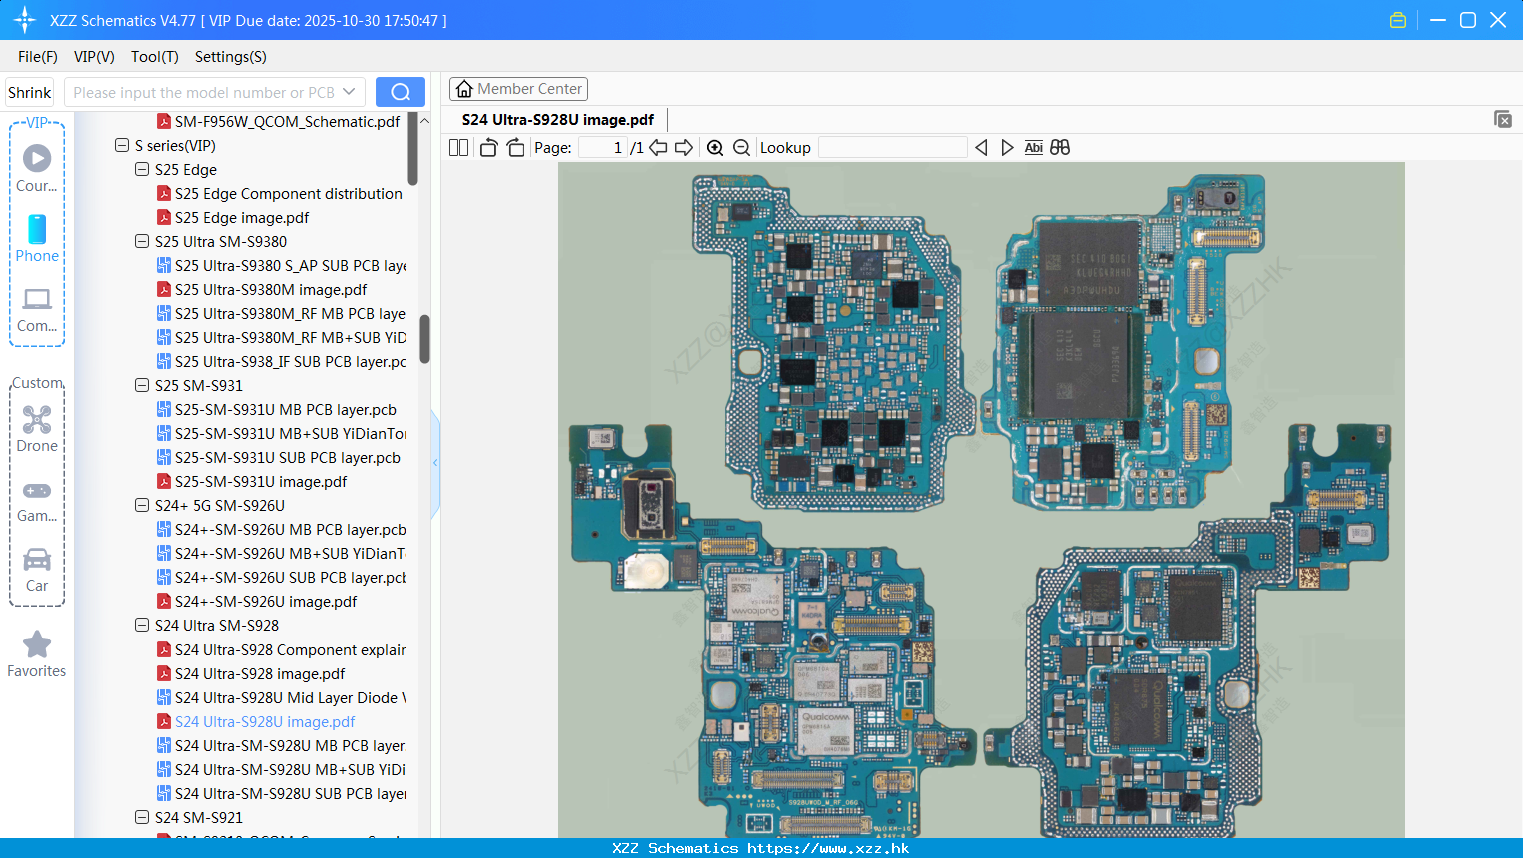
Task: Rotate page counterclockwise
Action: pos(488,147)
